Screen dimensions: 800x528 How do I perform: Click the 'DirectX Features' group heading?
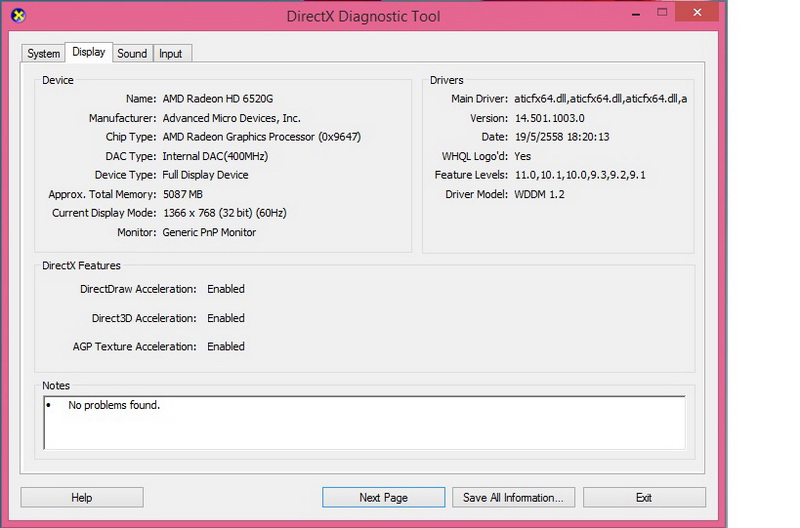[81, 265]
